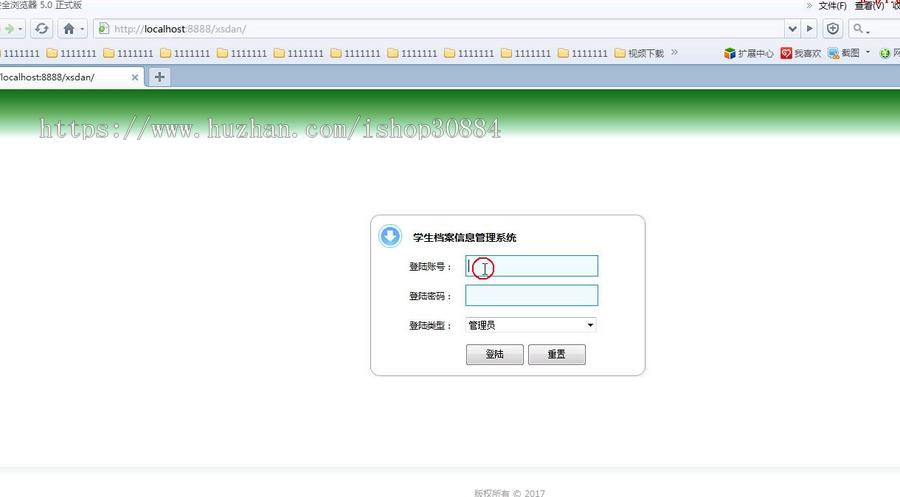Viewport: 900px width, 497px height.
Task: Show more bookmarks via the » chevron
Action: click(674, 52)
